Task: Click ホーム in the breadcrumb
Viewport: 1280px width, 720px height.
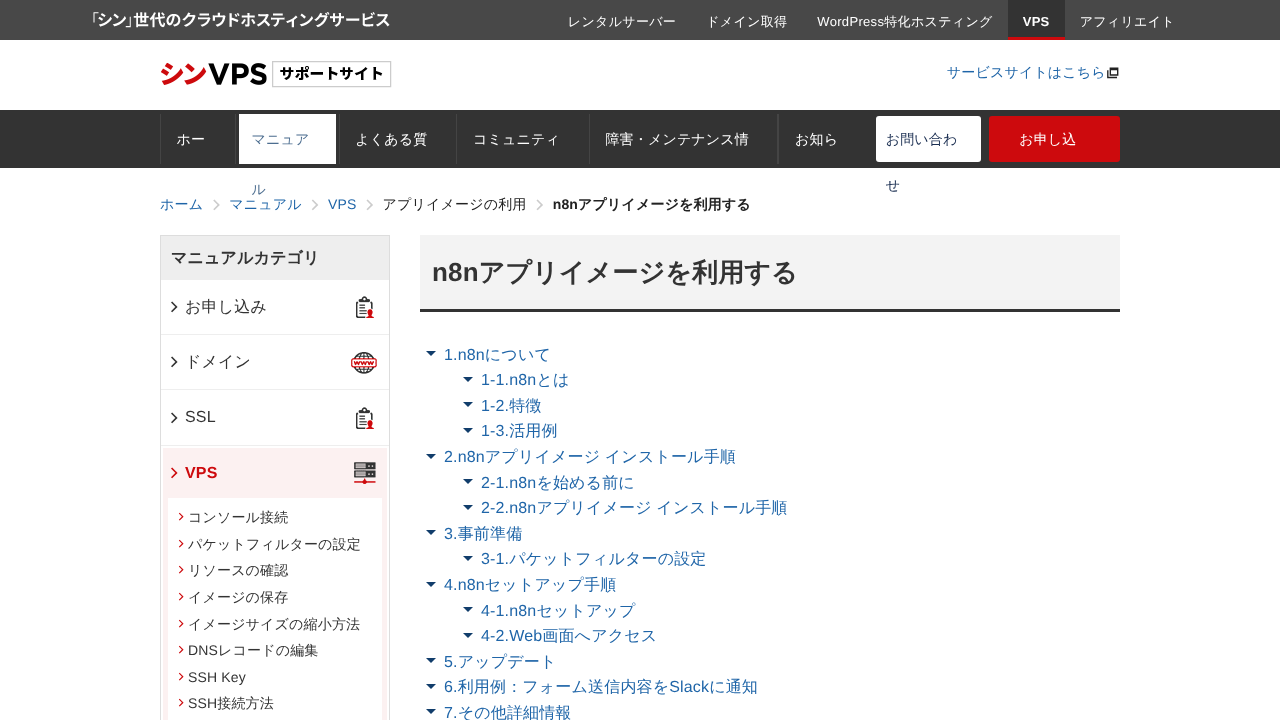Action: [181, 204]
